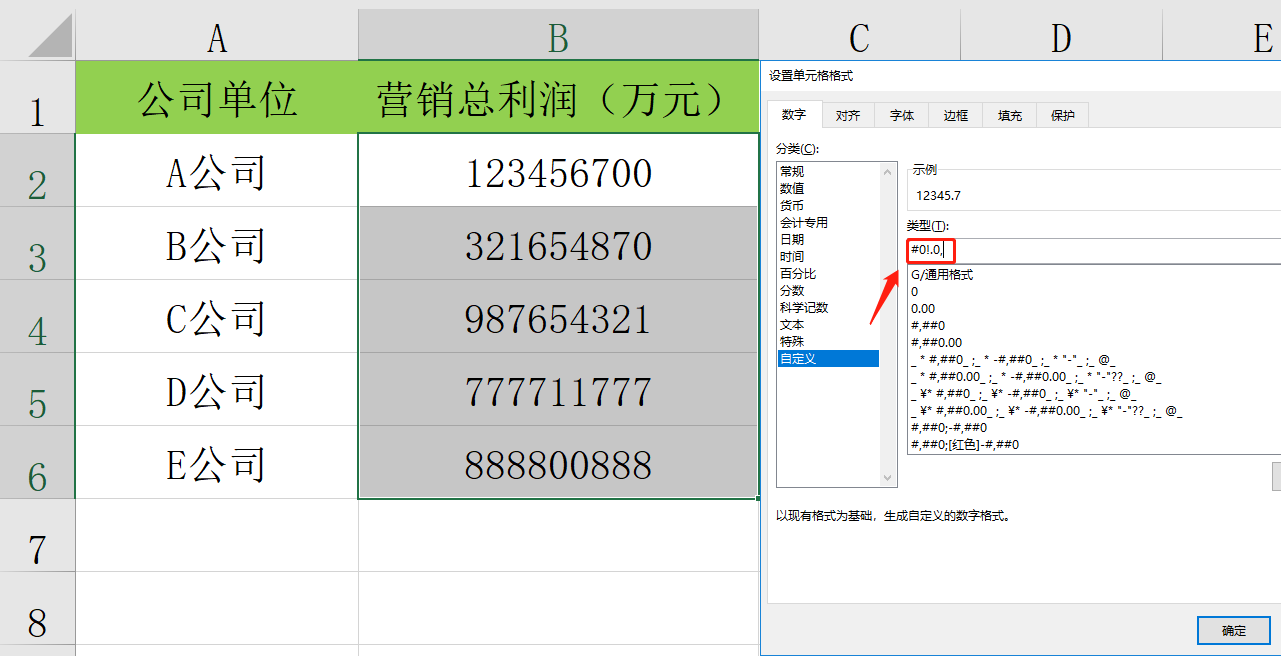Select row 5 header
Viewport: 1281px width, 656px height.
(x=37, y=389)
